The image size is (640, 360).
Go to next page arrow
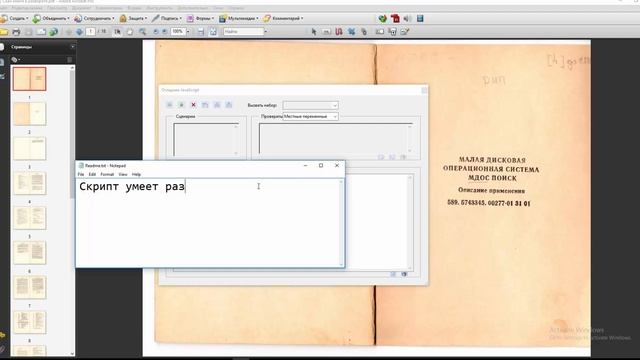tap(79, 32)
